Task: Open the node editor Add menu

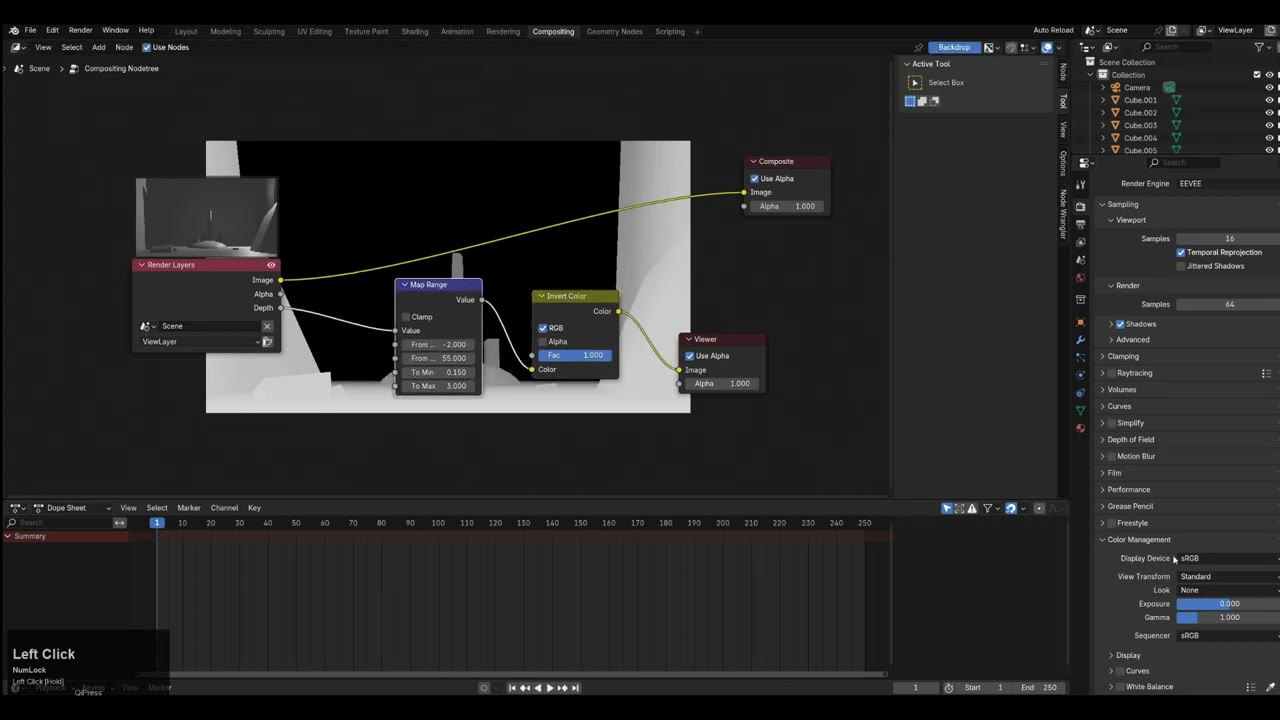Action: (99, 47)
